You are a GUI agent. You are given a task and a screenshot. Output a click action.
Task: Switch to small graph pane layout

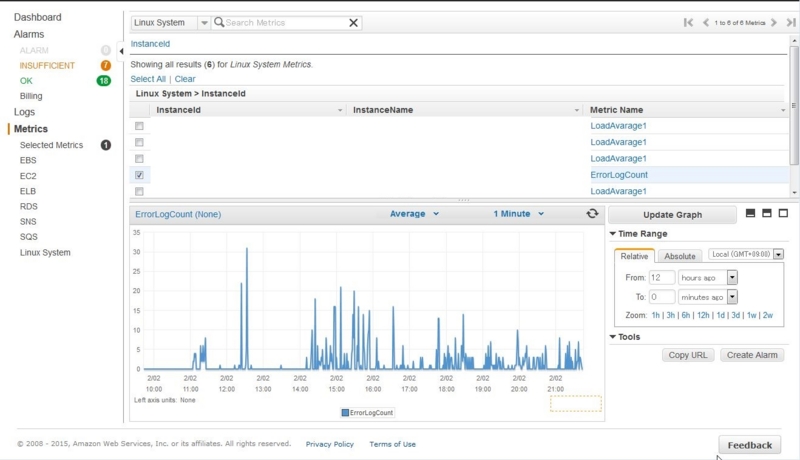click(751, 213)
